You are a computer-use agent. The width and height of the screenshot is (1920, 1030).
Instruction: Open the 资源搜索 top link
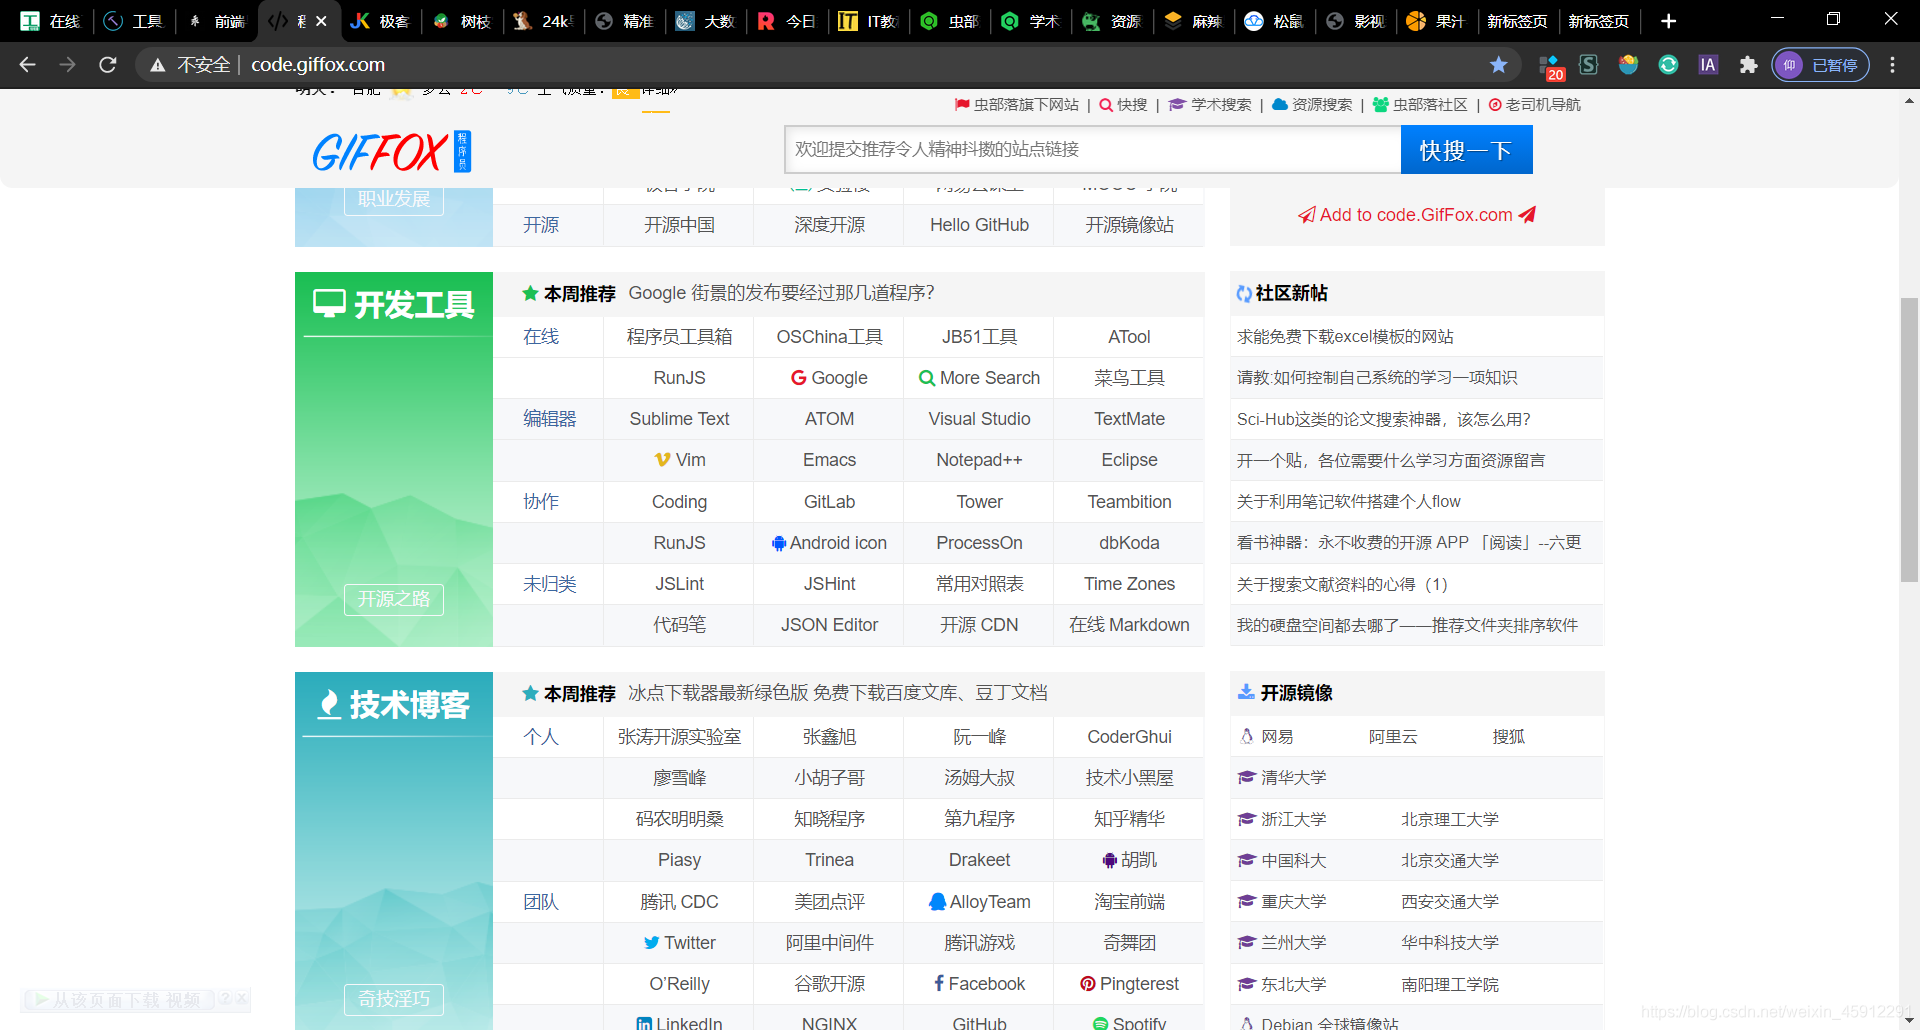click(x=1312, y=105)
